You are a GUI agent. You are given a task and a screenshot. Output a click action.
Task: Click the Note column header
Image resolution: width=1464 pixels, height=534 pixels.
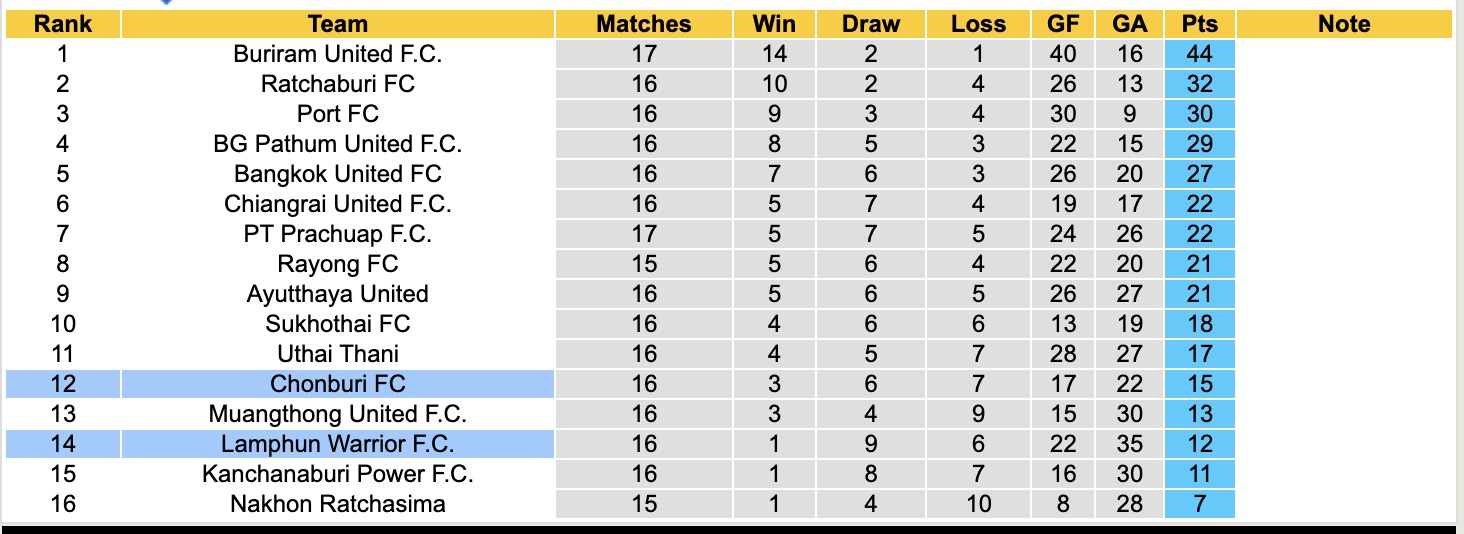tap(1344, 24)
